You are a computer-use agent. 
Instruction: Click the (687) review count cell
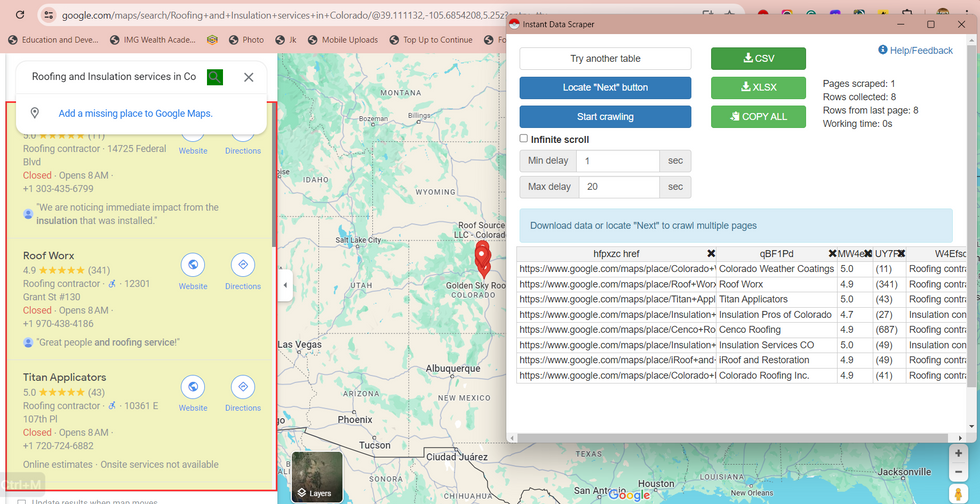tap(889, 330)
